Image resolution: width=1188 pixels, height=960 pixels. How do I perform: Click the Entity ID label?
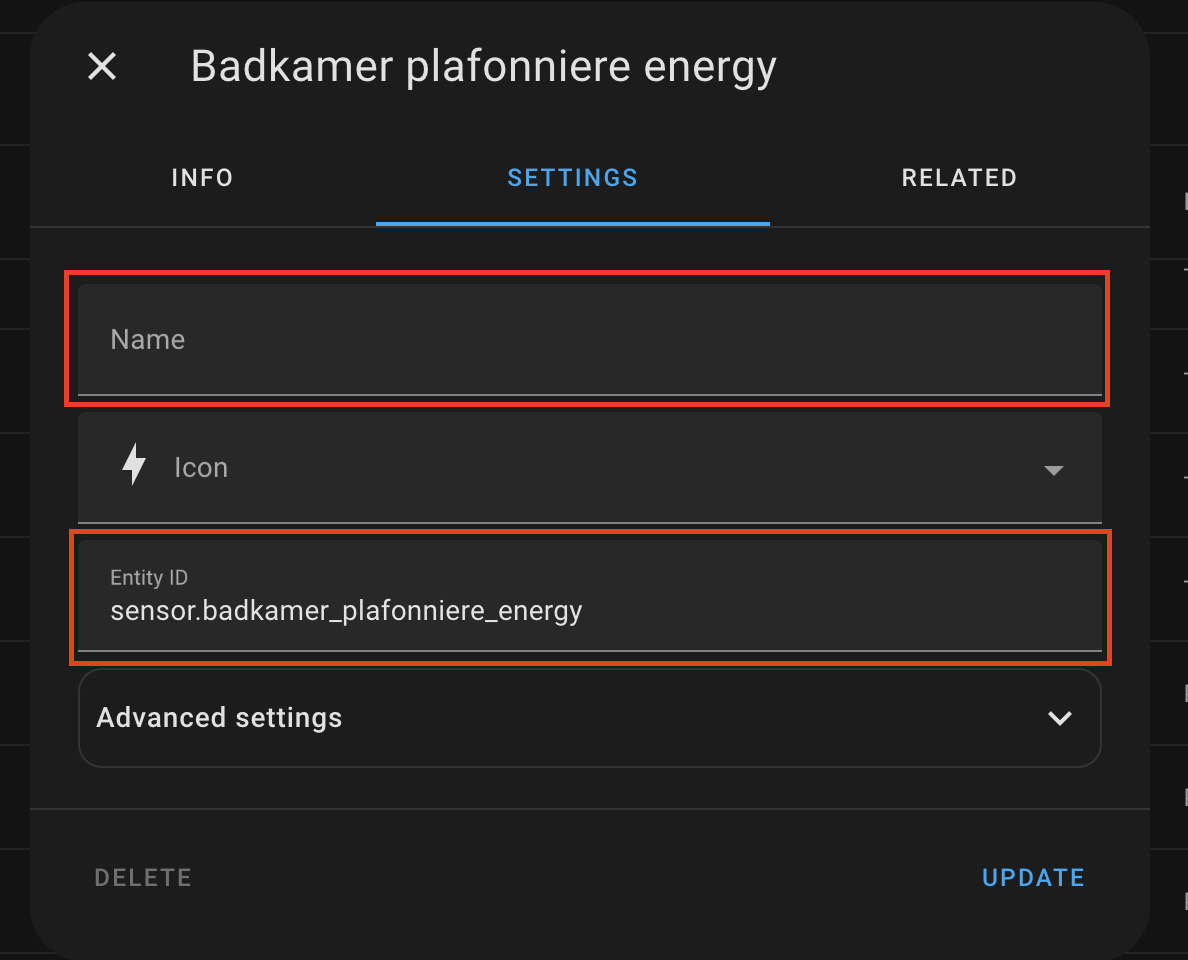pos(148,577)
